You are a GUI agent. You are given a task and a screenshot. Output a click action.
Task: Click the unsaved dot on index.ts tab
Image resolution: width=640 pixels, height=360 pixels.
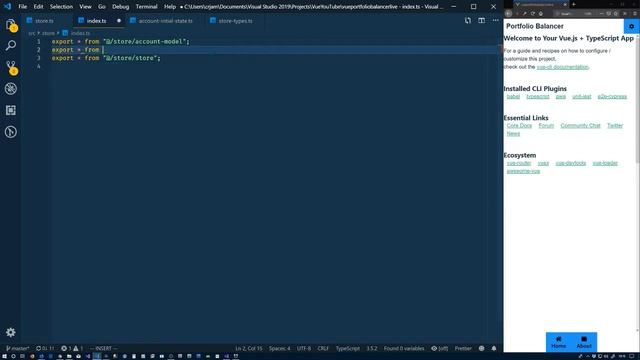coord(119,21)
